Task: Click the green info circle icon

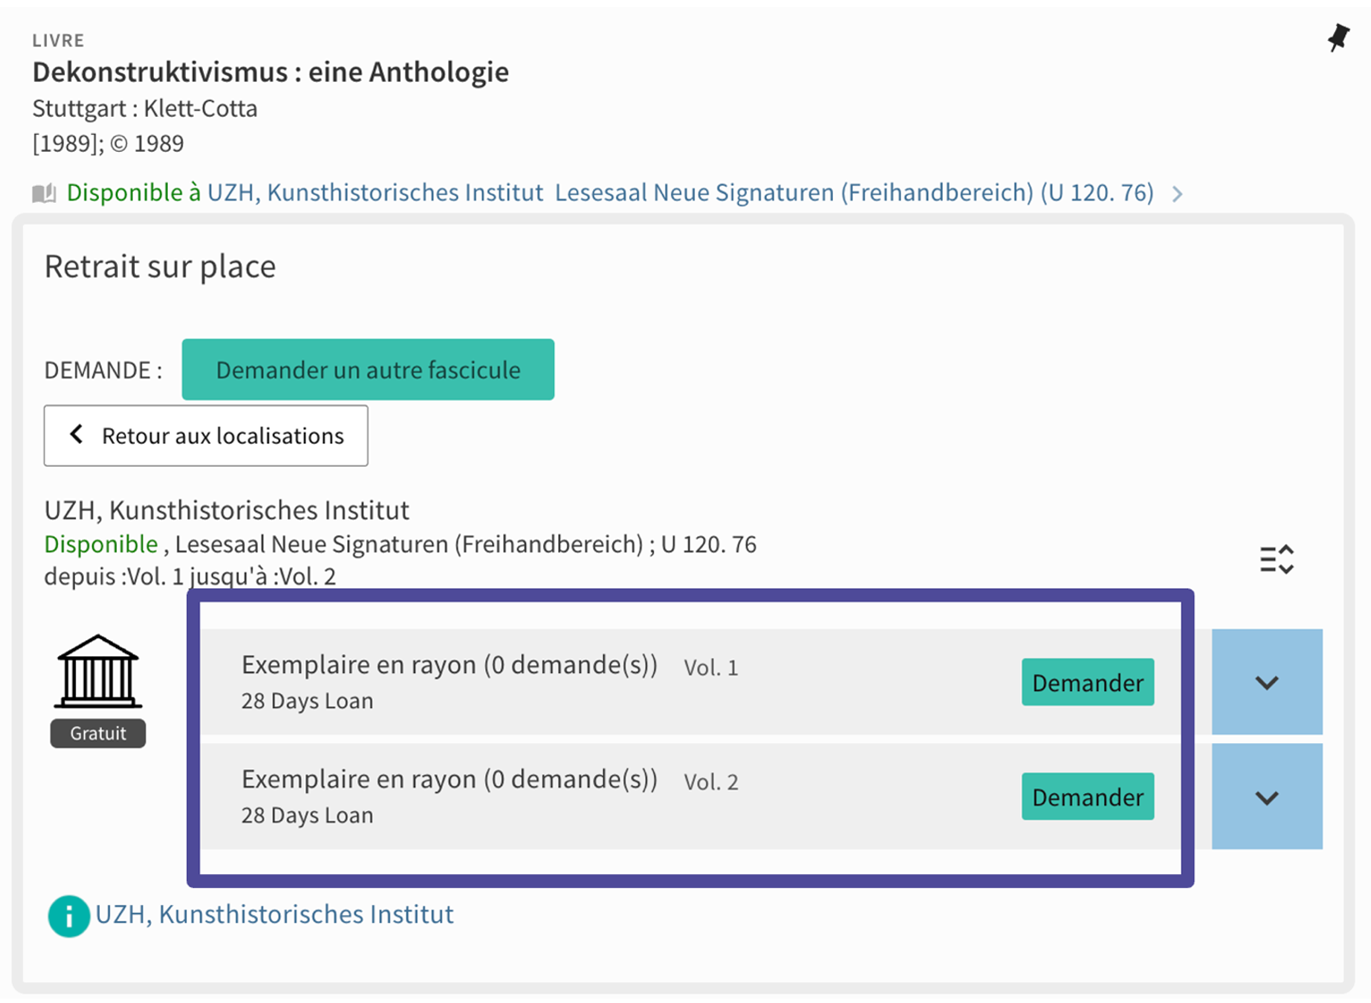Action: (x=68, y=916)
